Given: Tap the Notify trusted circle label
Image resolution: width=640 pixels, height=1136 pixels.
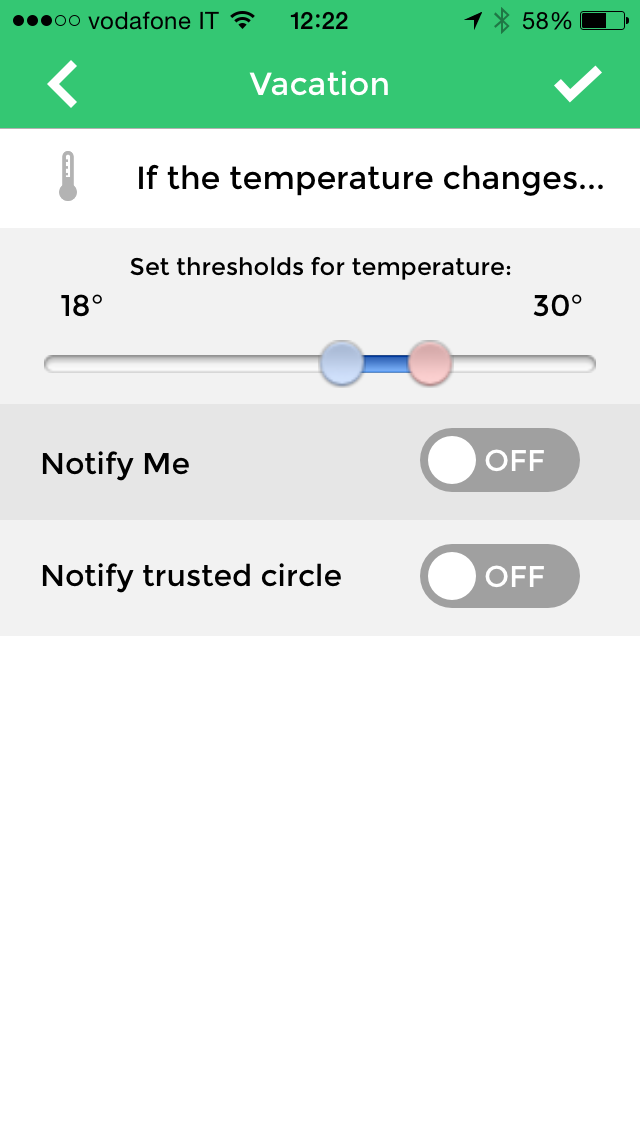Looking at the screenshot, I should 191,576.
